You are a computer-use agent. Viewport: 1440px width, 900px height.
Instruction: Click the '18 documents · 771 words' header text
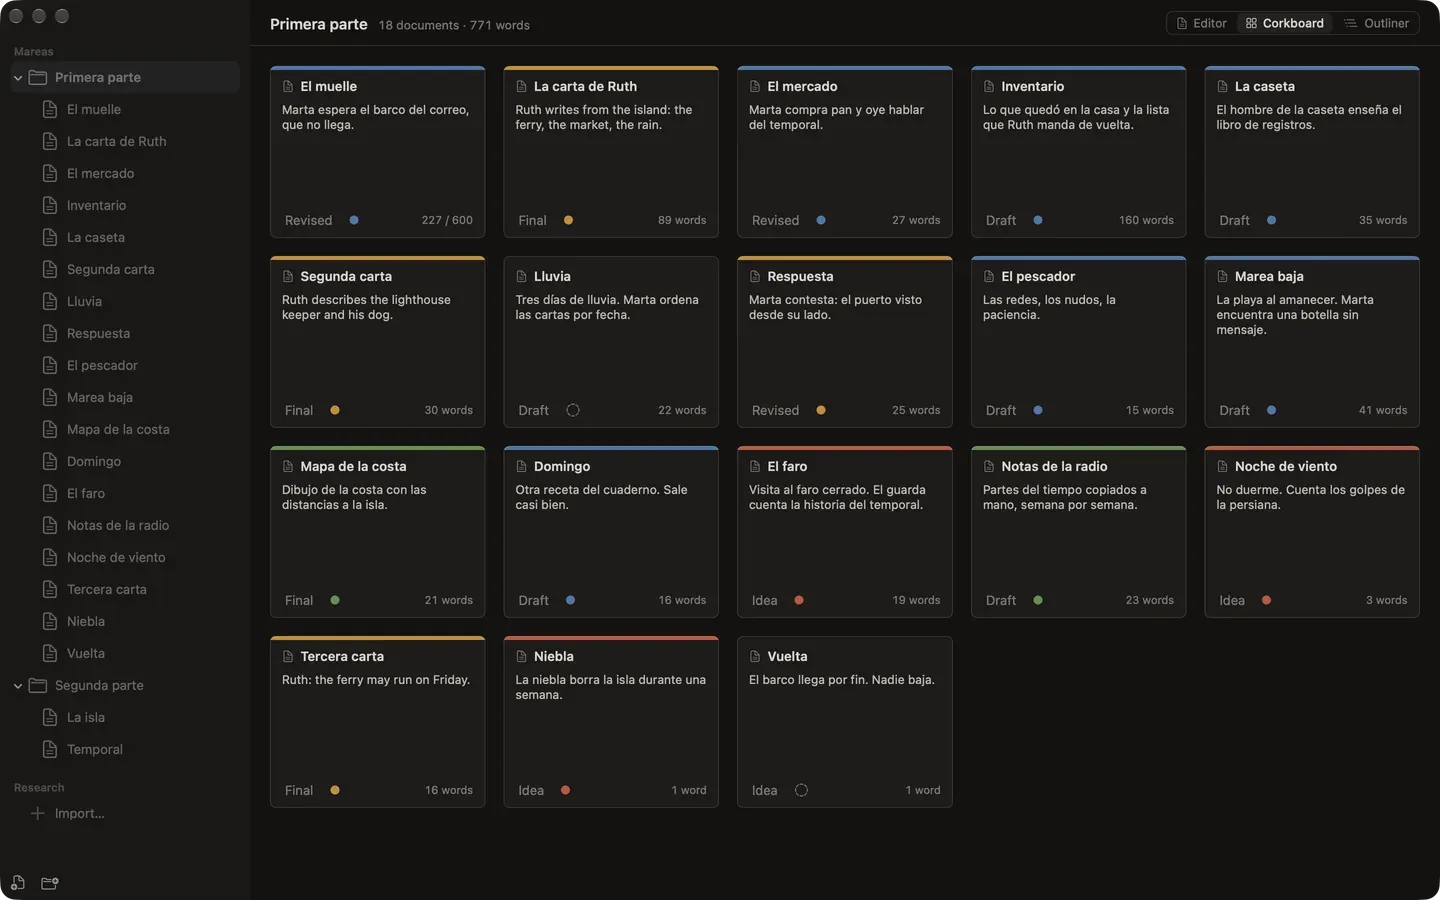(454, 25)
